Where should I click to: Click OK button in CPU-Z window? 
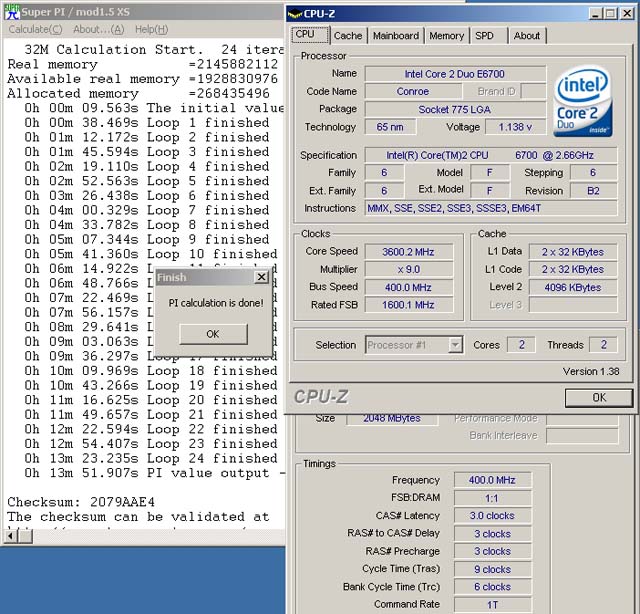click(x=599, y=398)
